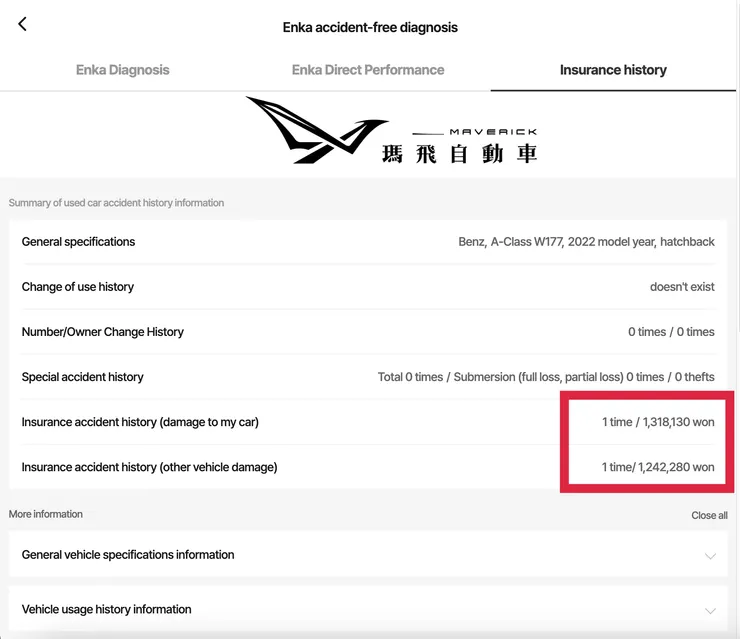Image resolution: width=740 pixels, height=639 pixels.
Task: Click the Enka accident-free diagnosis page title
Action: coord(370,27)
